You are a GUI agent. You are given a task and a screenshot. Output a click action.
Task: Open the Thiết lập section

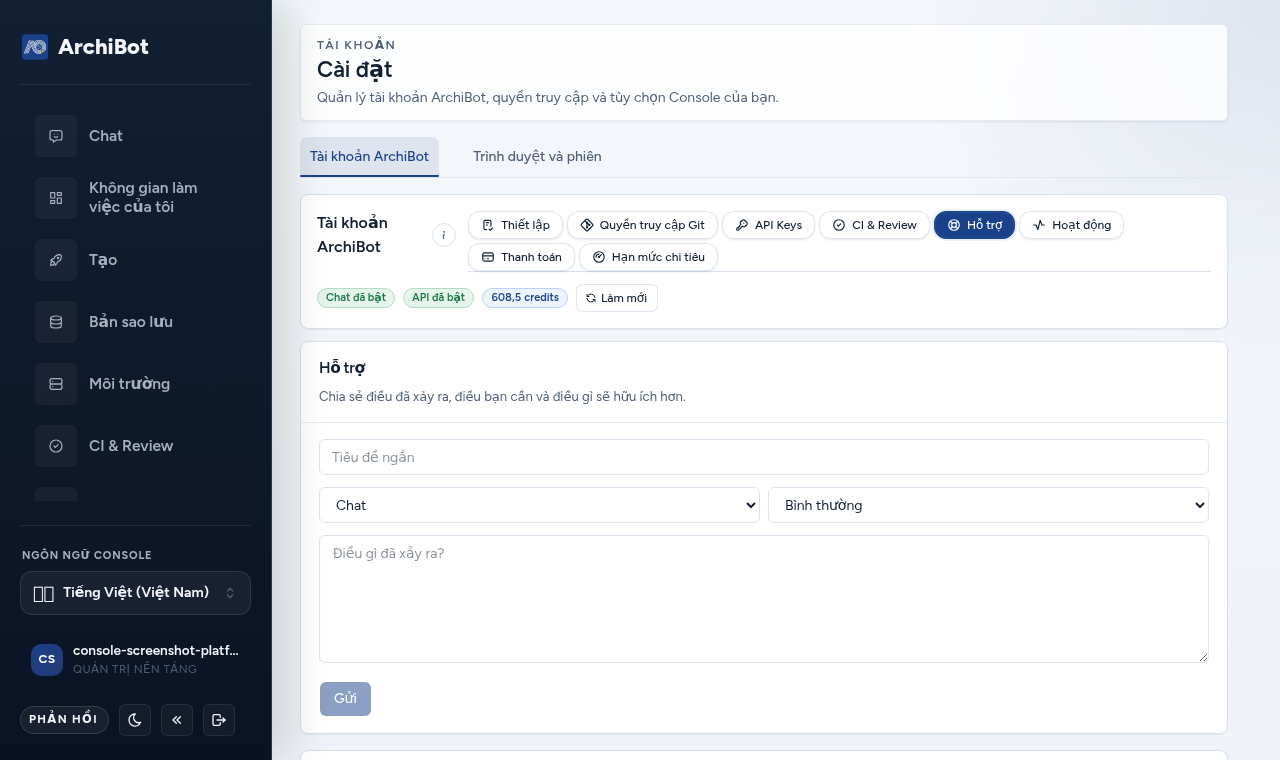515,225
